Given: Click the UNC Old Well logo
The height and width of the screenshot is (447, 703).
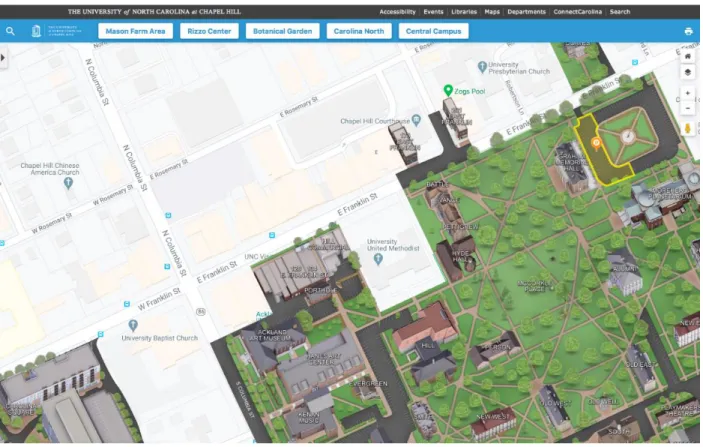Looking at the screenshot, I should 36,31.
